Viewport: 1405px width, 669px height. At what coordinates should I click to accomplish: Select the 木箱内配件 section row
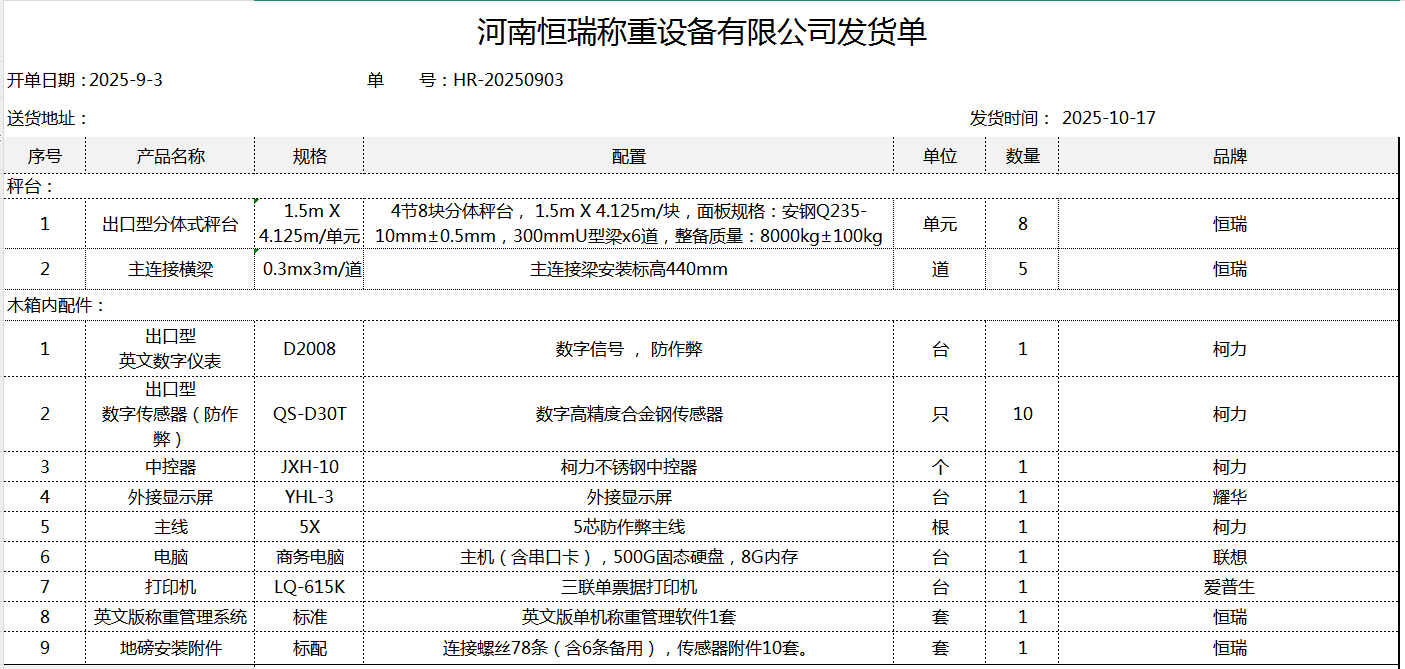(56, 305)
